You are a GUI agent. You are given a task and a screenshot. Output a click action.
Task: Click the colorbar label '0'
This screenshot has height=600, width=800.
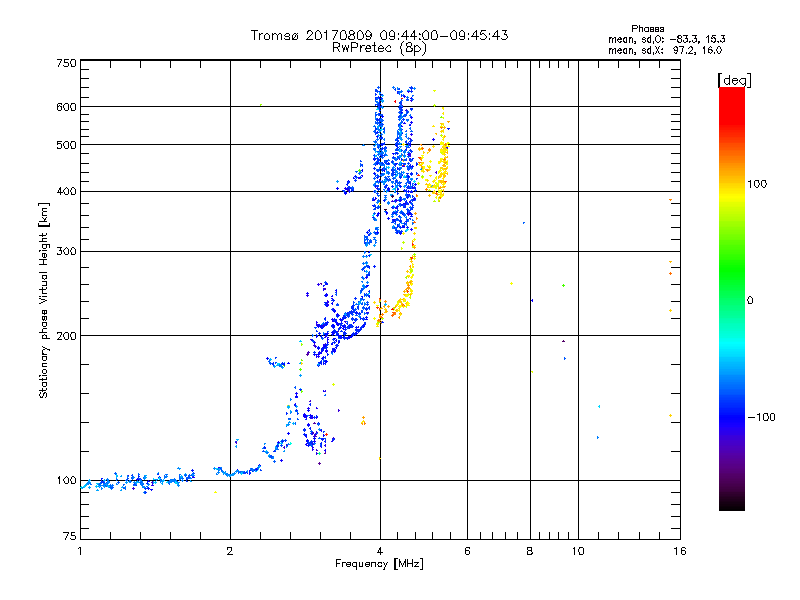point(749,300)
